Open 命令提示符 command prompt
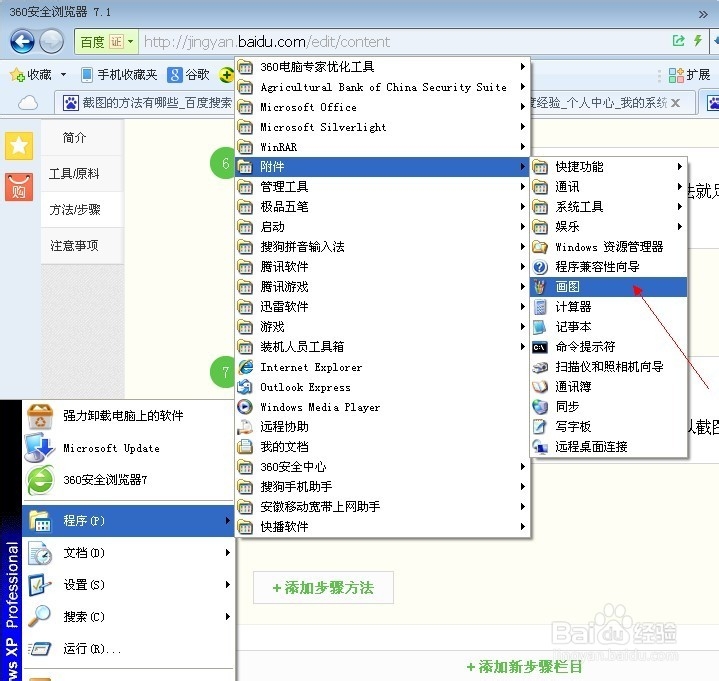This screenshot has height=681, width=719. (x=608, y=347)
